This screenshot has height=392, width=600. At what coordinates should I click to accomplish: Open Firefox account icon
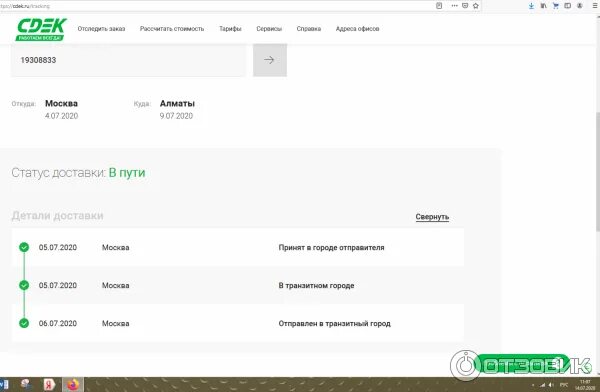tap(580, 6)
